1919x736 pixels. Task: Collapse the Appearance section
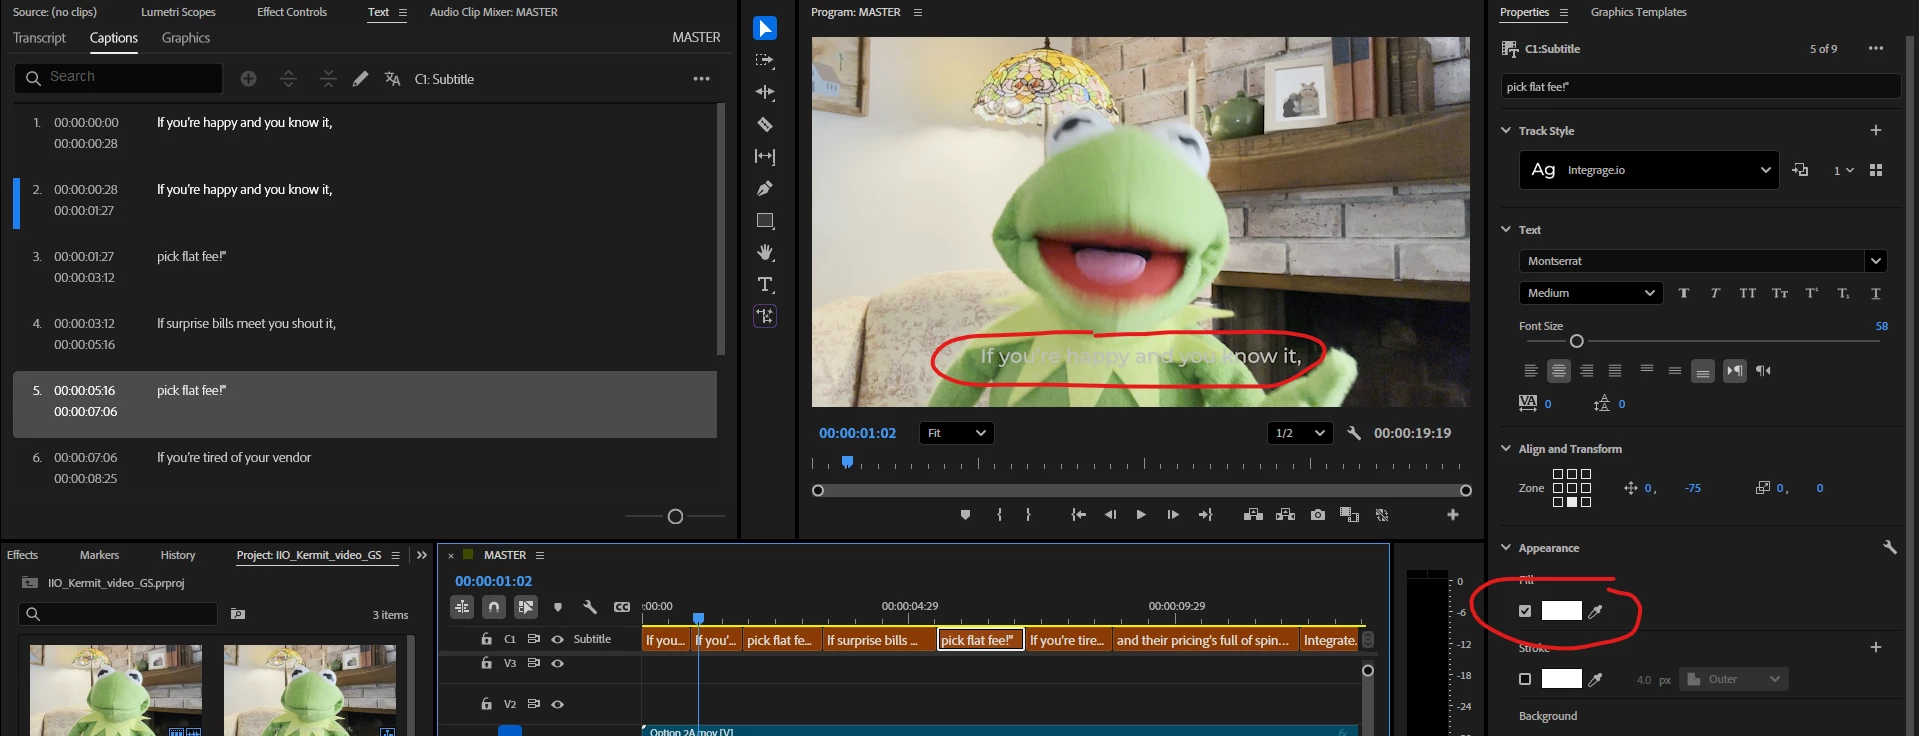(1506, 547)
